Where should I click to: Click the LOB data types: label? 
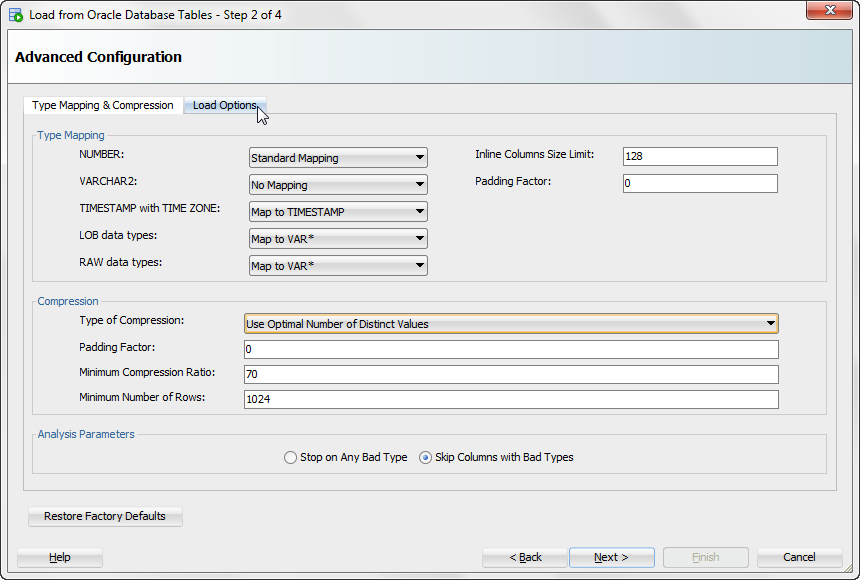118,235
